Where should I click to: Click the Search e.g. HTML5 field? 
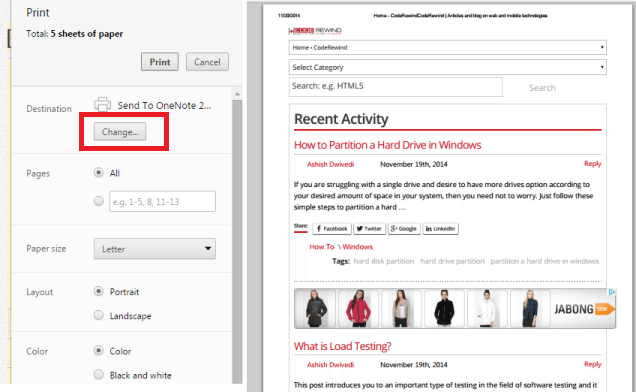[x=395, y=86]
